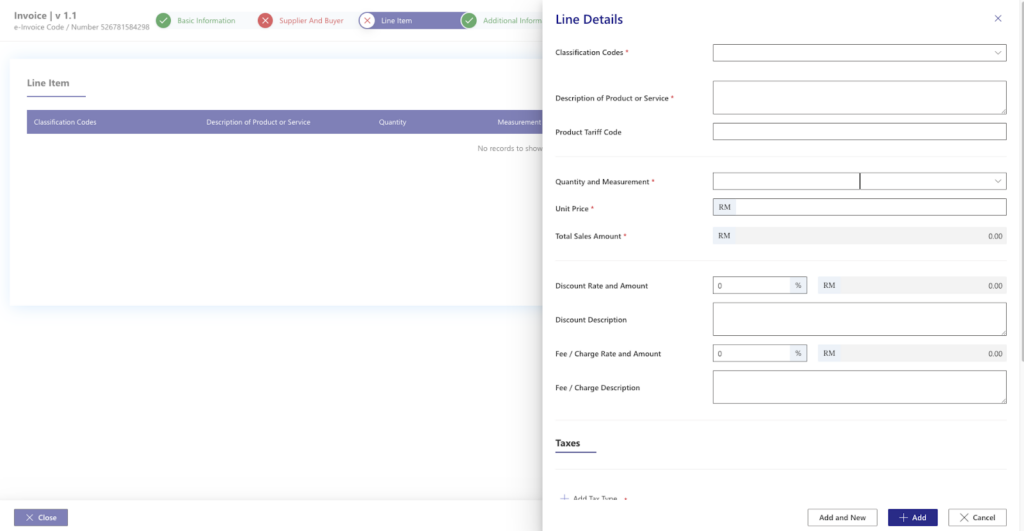Click the green checkmark icon for Basic Information

coord(163,21)
